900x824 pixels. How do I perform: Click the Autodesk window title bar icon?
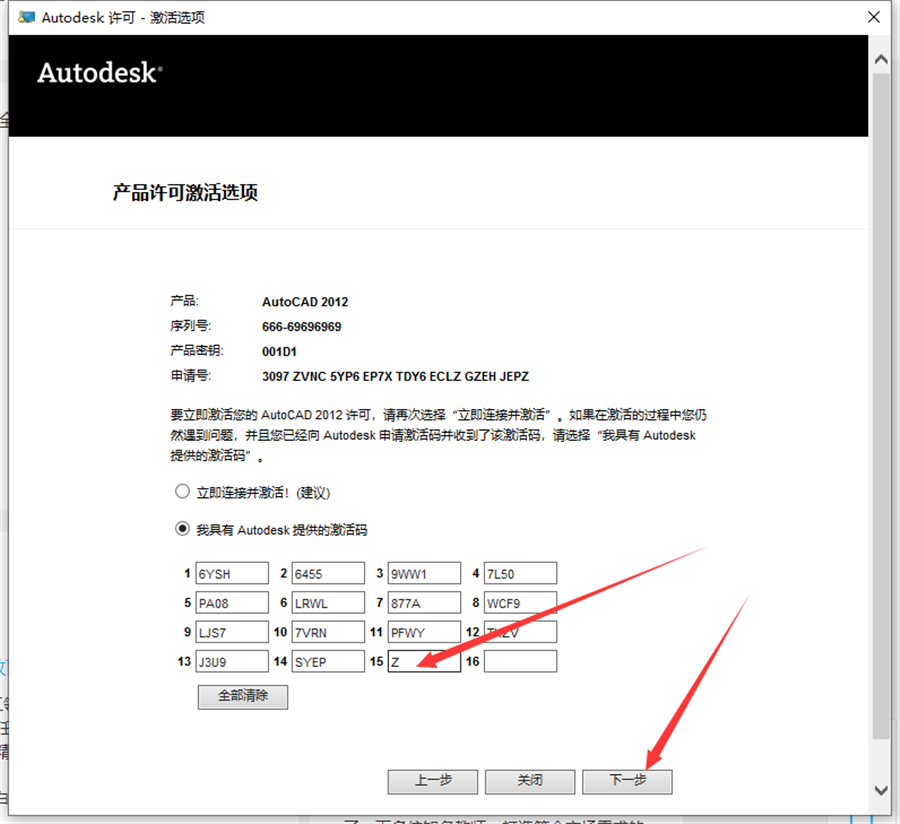(26, 17)
